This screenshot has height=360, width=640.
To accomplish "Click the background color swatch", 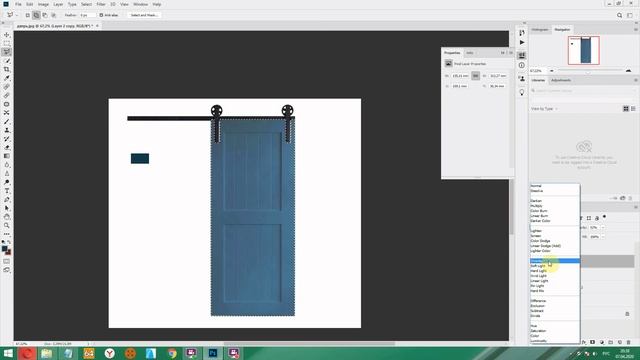I will point(9,252).
